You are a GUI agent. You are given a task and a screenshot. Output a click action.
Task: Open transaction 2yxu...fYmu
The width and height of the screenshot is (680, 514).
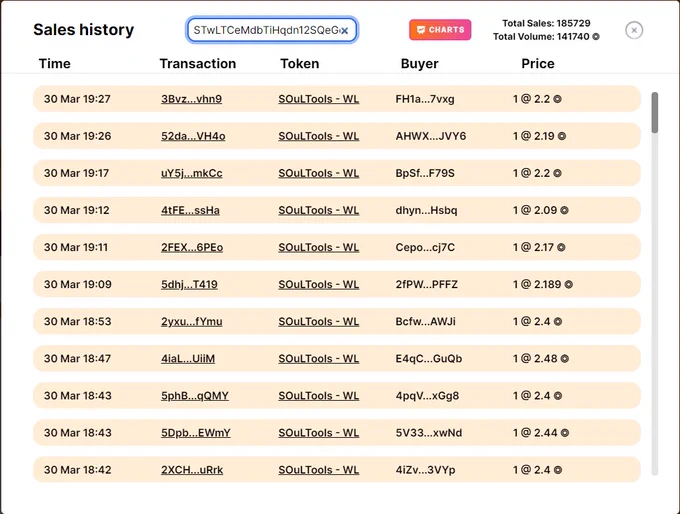(x=192, y=321)
